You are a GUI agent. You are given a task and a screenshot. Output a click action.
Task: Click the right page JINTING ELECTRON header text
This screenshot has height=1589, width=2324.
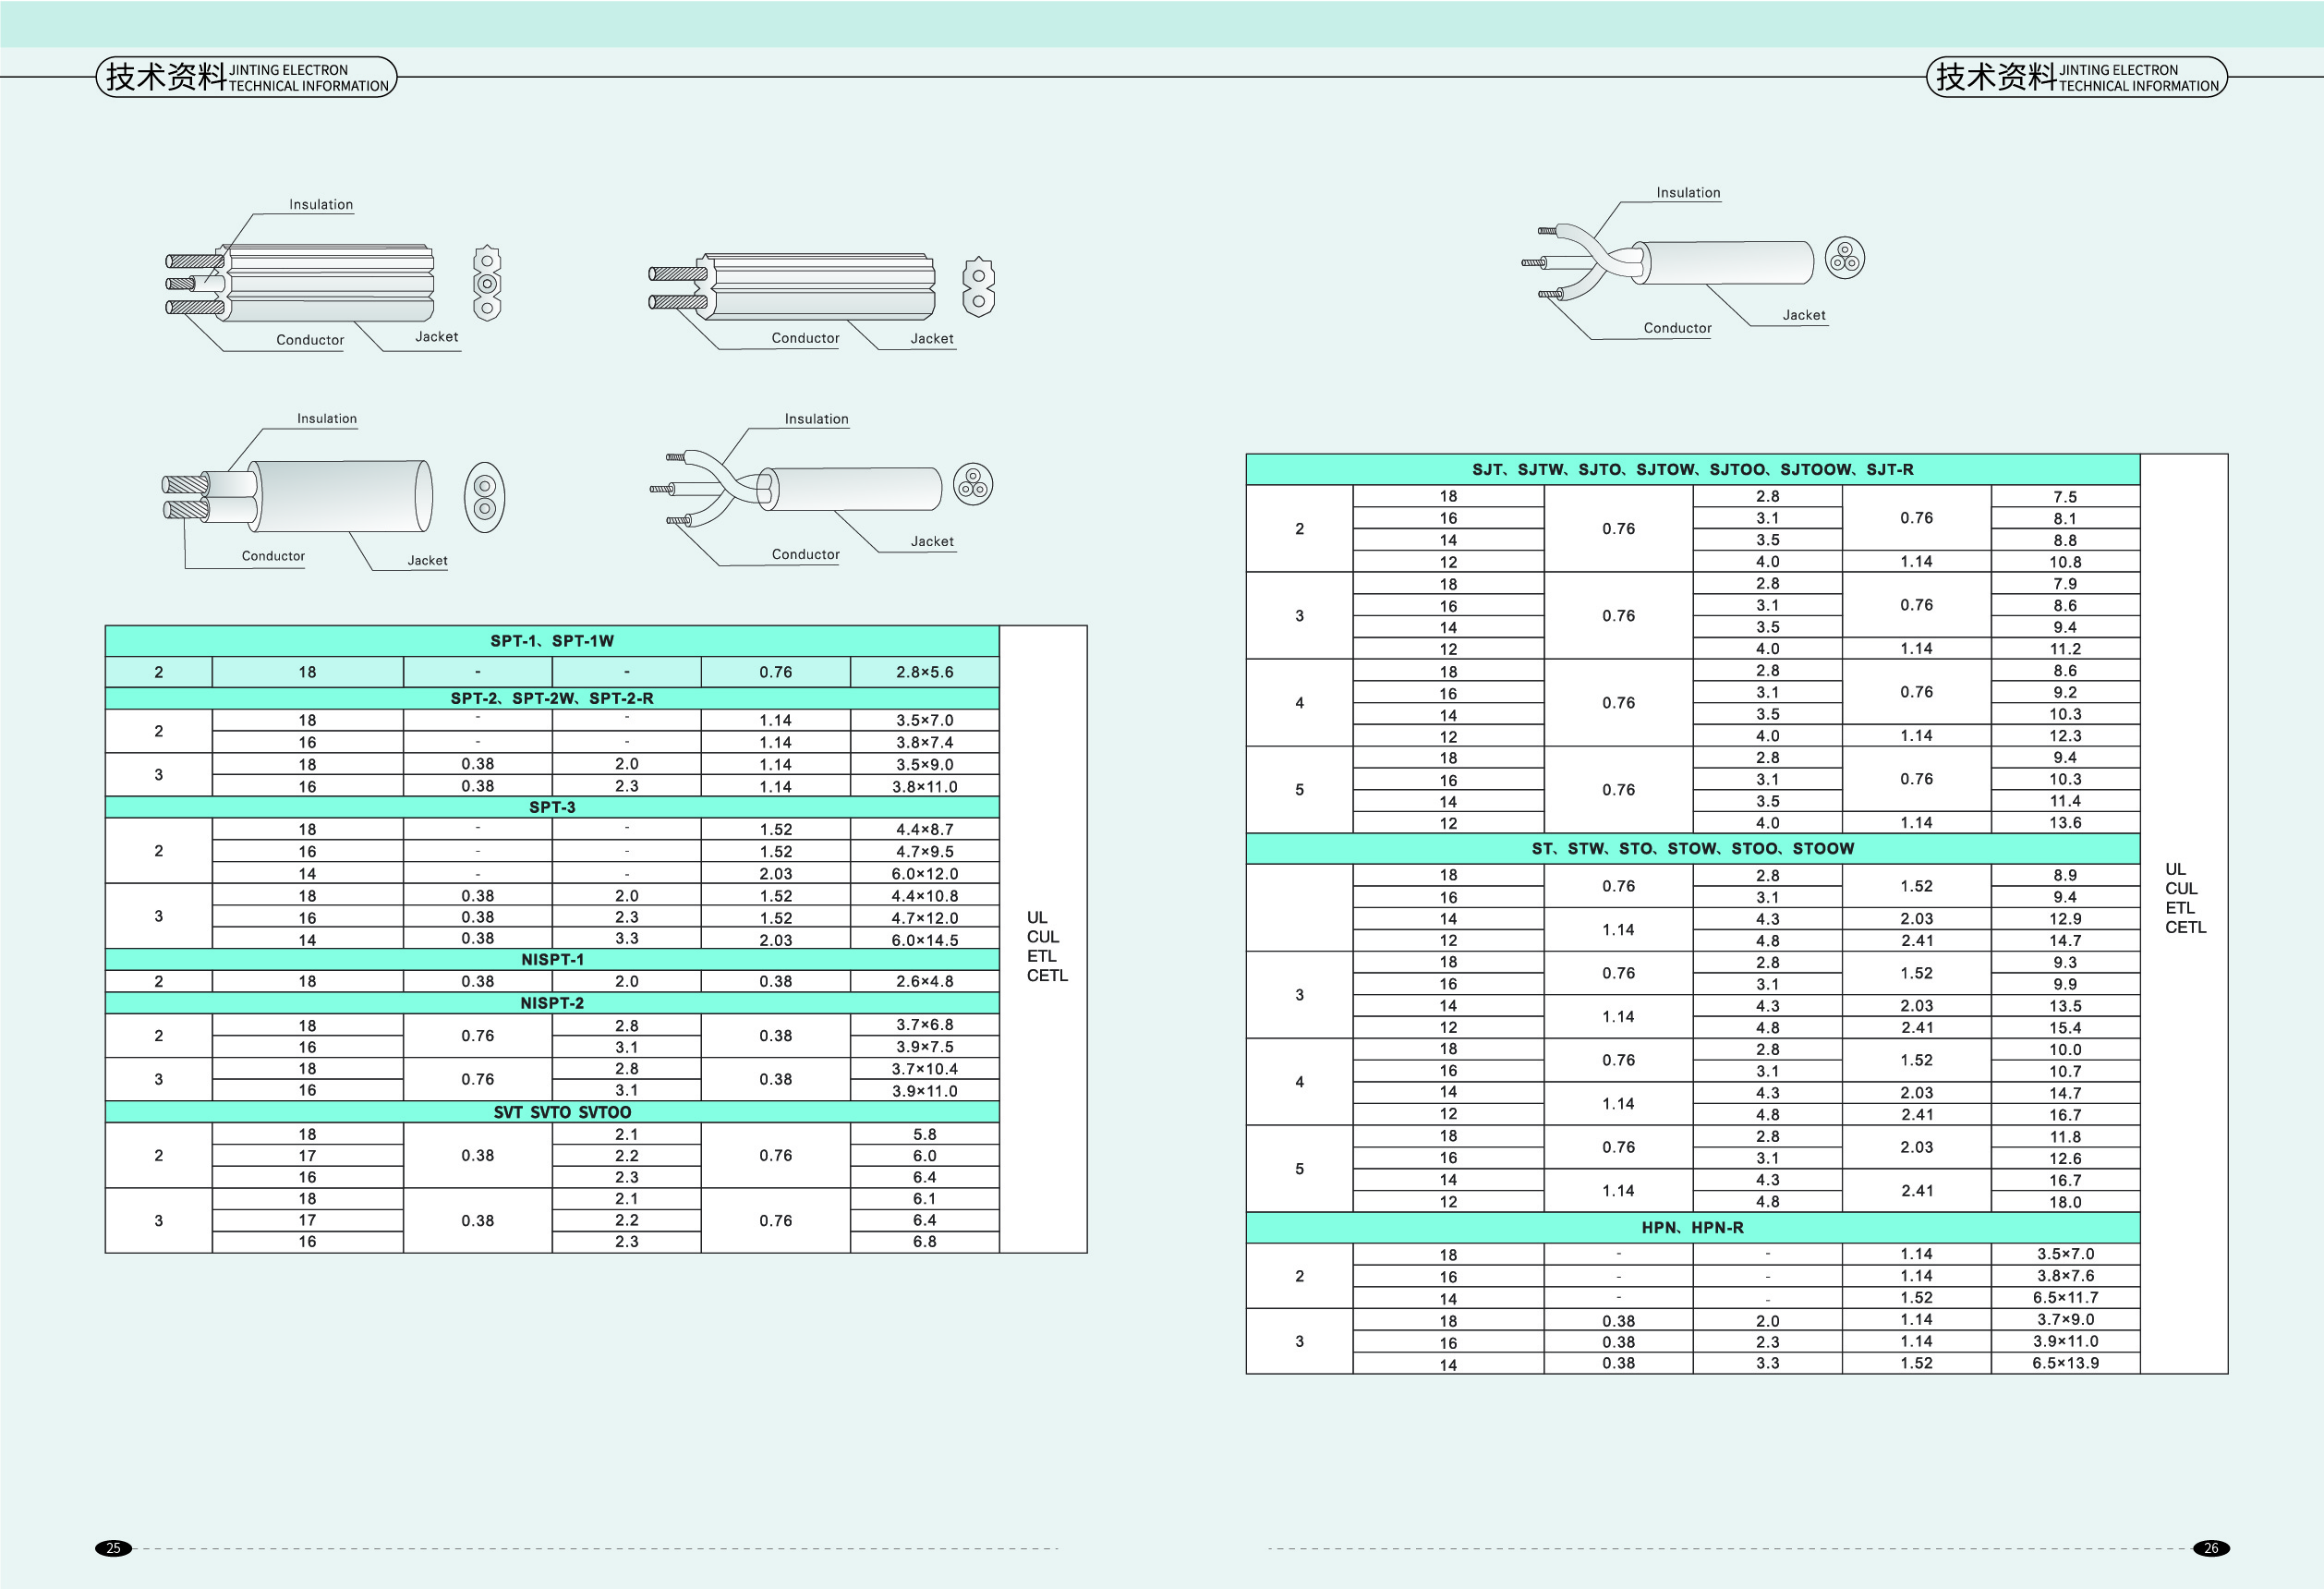[2118, 70]
